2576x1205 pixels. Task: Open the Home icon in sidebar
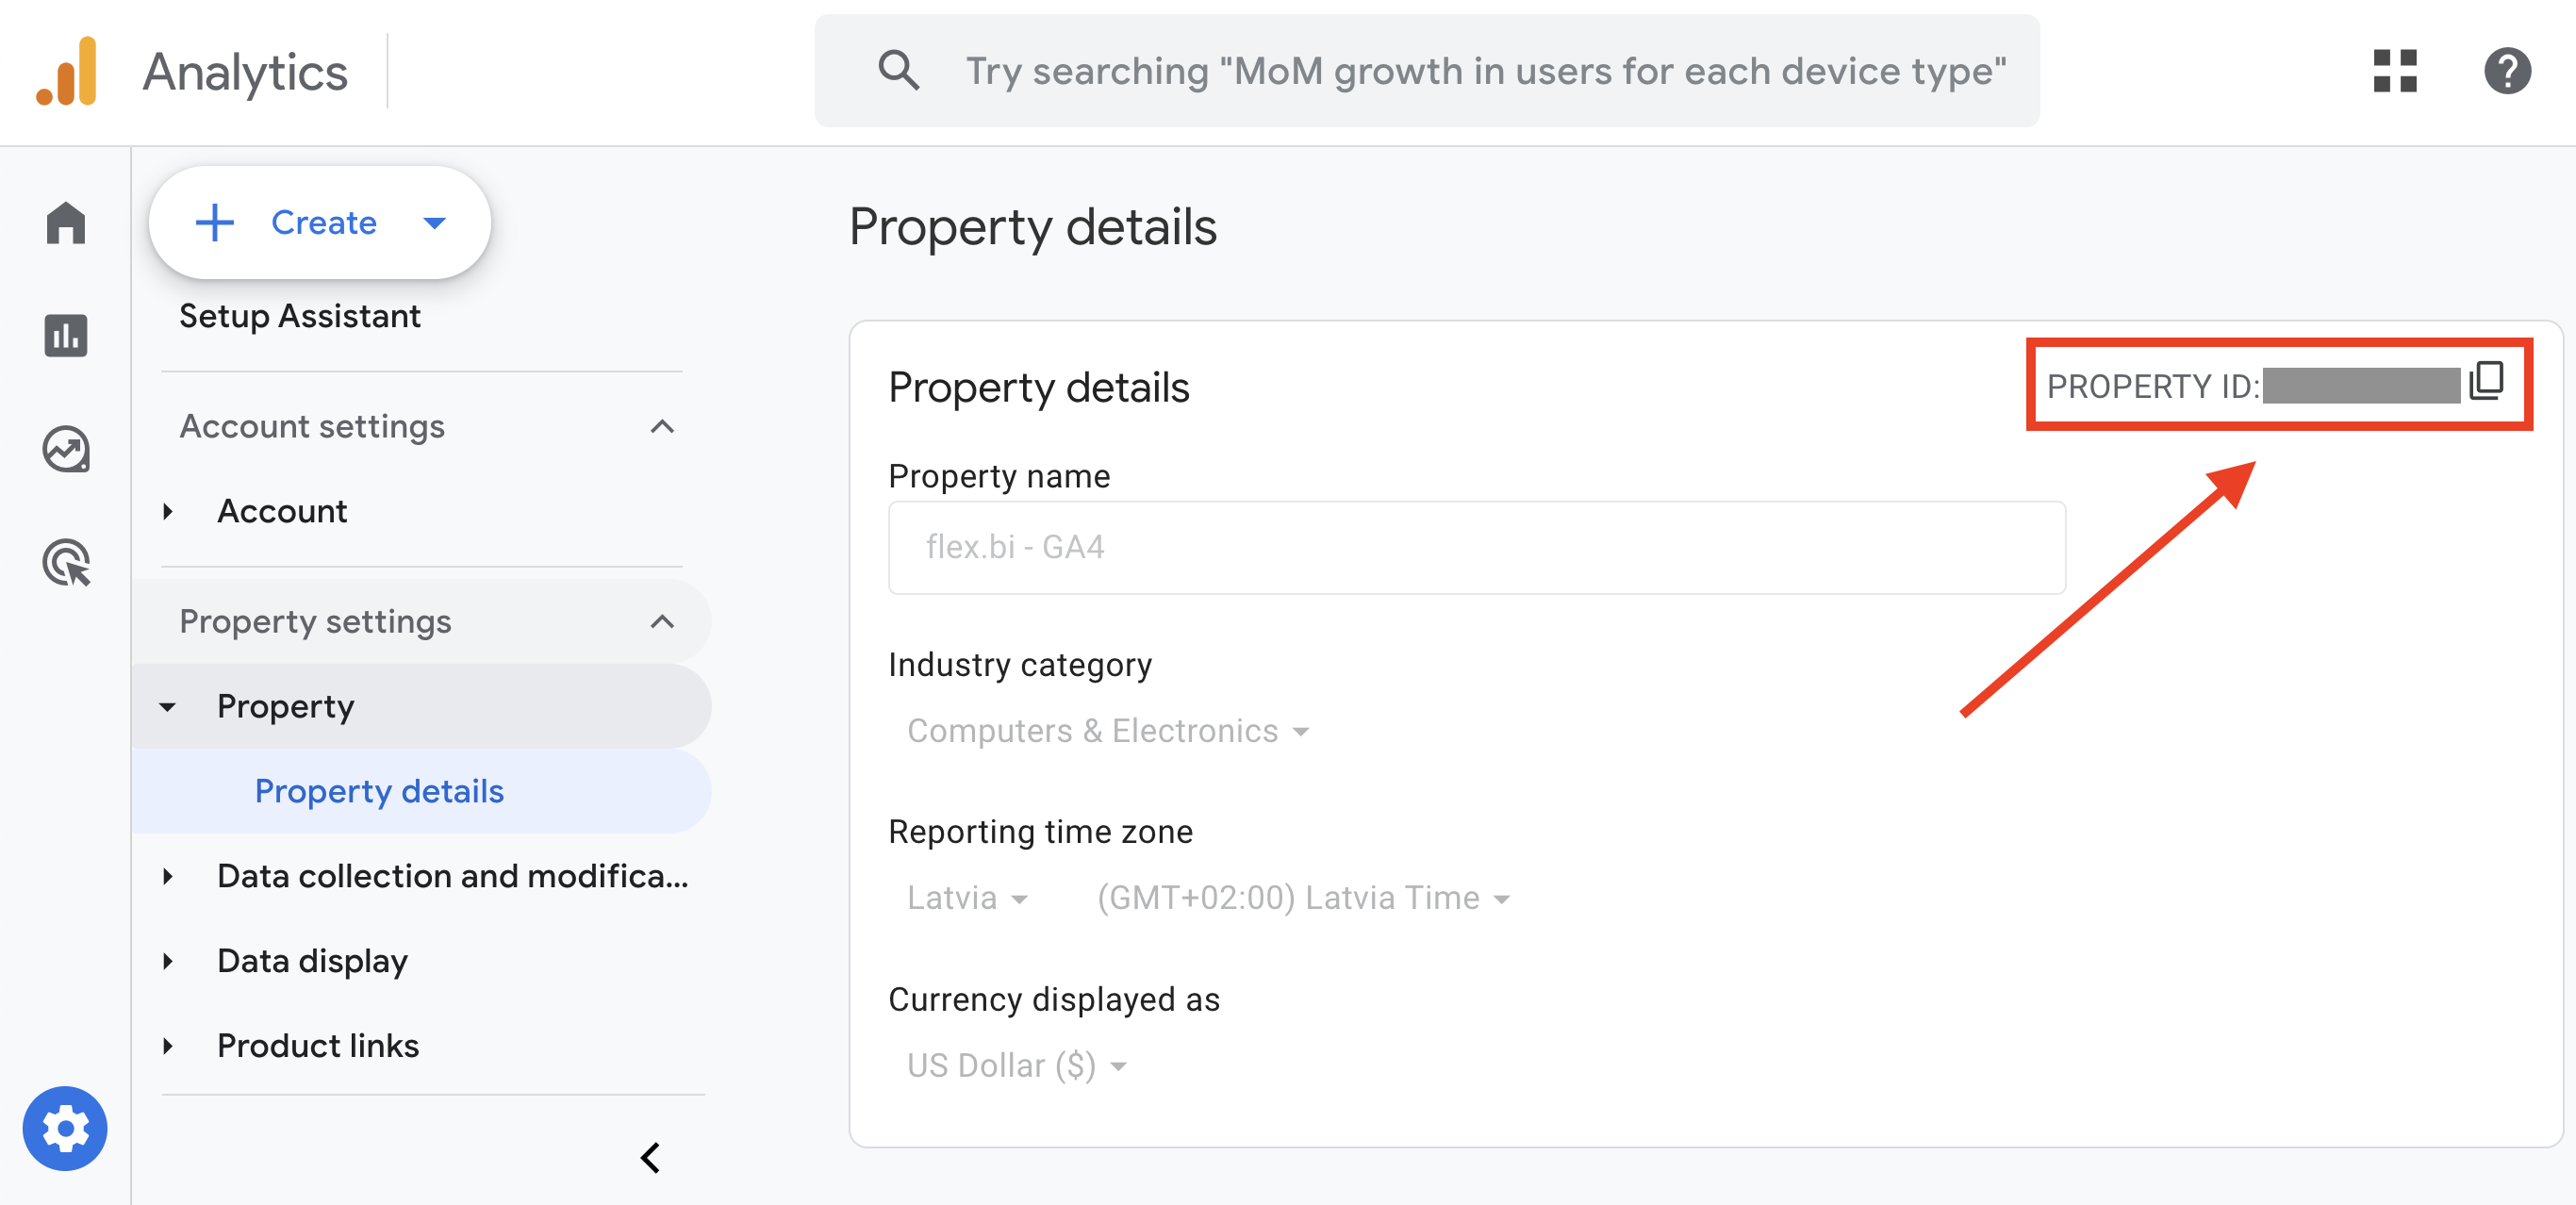pyautogui.click(x=66, y=222)
